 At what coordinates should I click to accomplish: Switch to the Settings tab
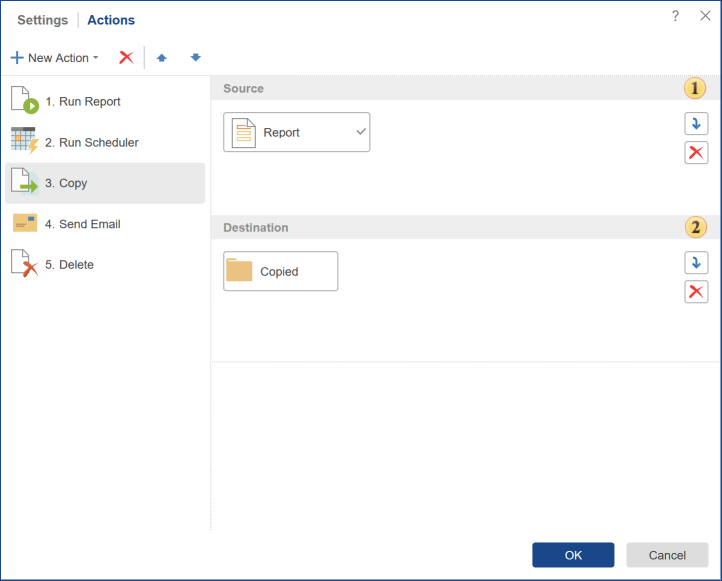click(x=43, y=20)
